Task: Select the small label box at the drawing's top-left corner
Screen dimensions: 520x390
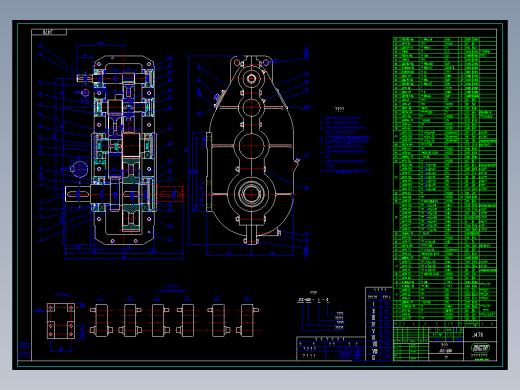Action: pos(49,32)
